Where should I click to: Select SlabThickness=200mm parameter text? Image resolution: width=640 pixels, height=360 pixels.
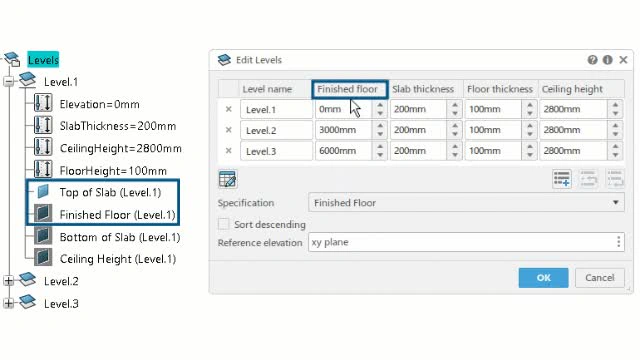pos(118,126)
